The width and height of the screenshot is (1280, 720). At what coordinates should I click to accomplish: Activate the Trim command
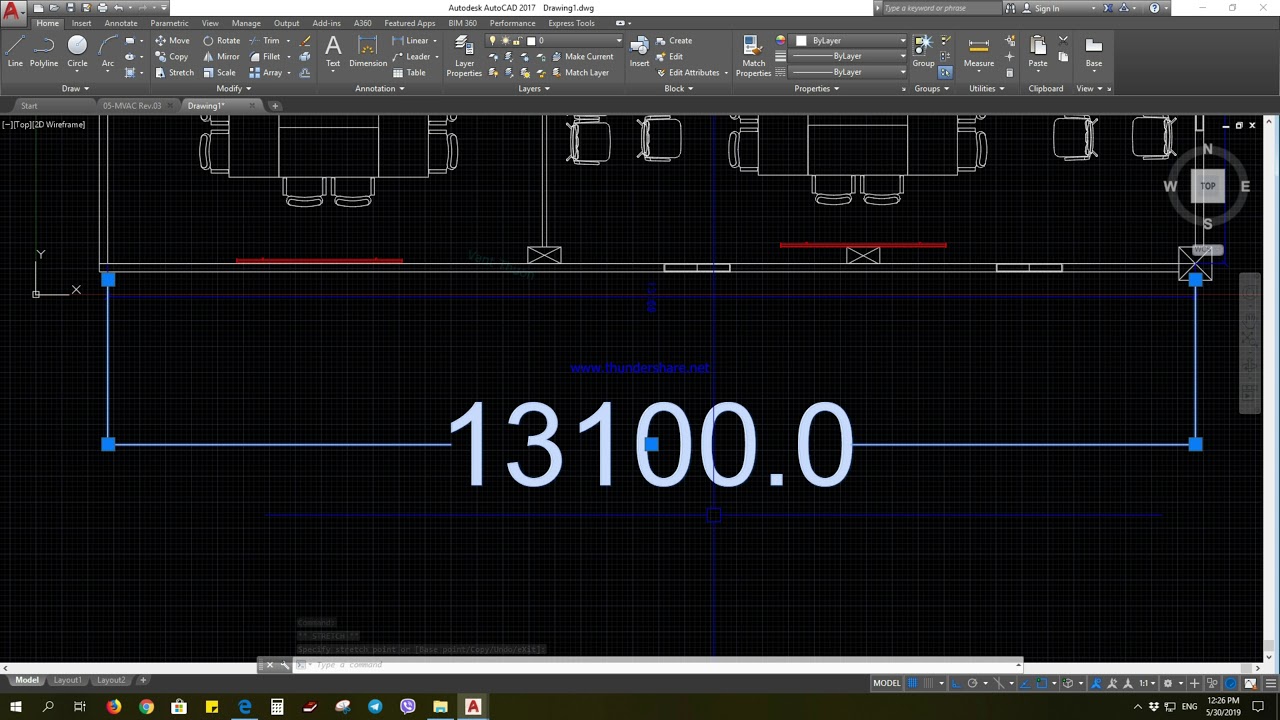tap(265, 41)
